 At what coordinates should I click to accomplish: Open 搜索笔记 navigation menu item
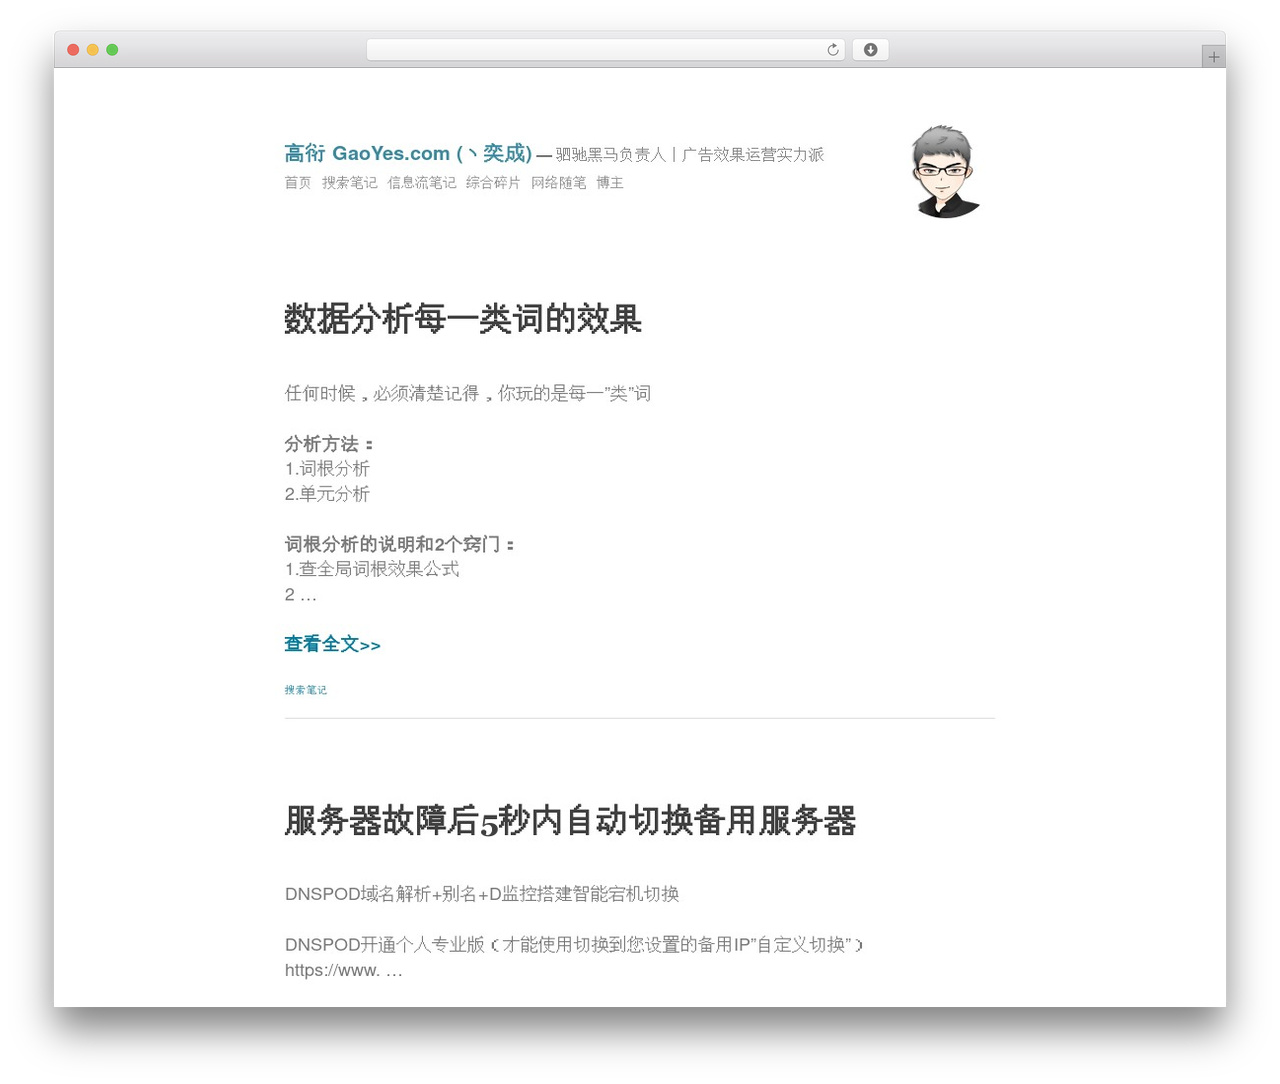coord(350,183)
